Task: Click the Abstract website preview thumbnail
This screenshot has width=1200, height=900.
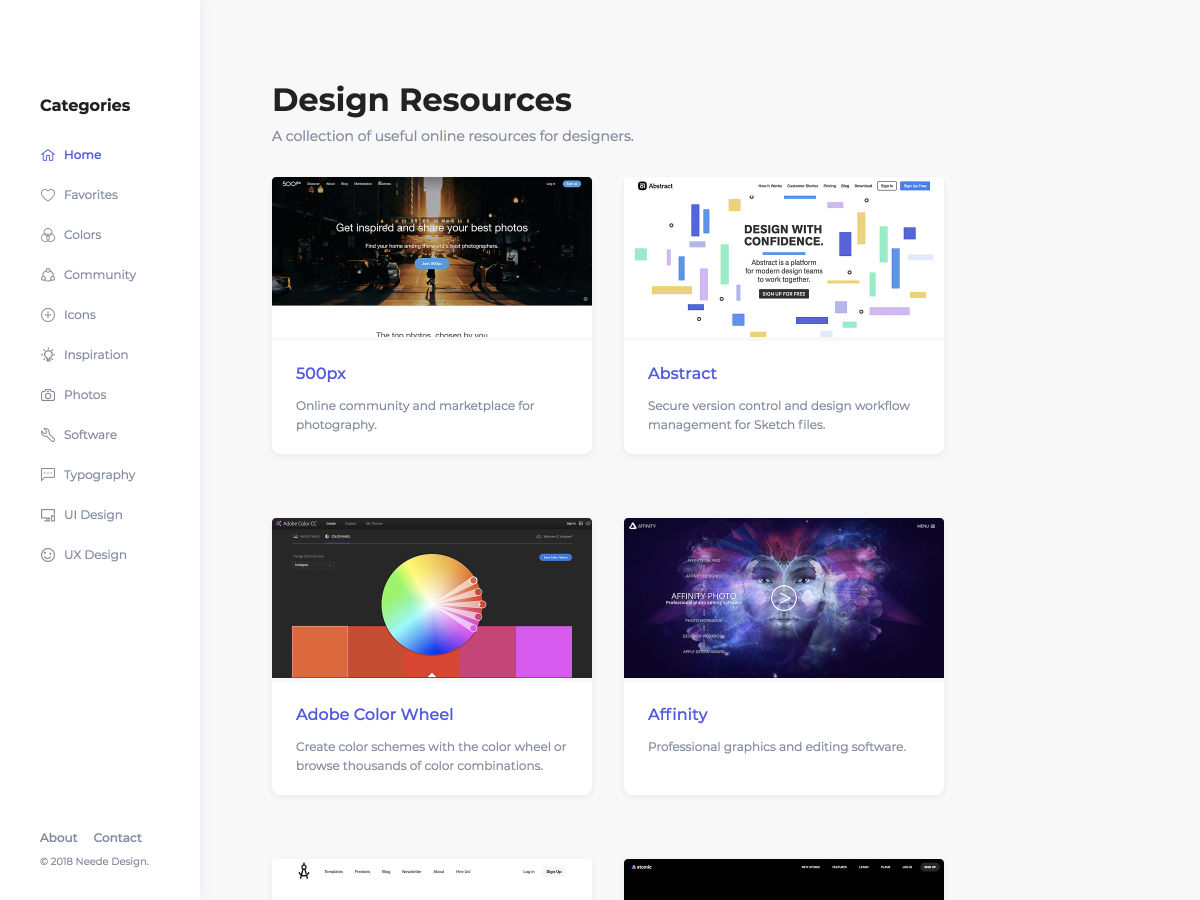Action: [784, 257]
